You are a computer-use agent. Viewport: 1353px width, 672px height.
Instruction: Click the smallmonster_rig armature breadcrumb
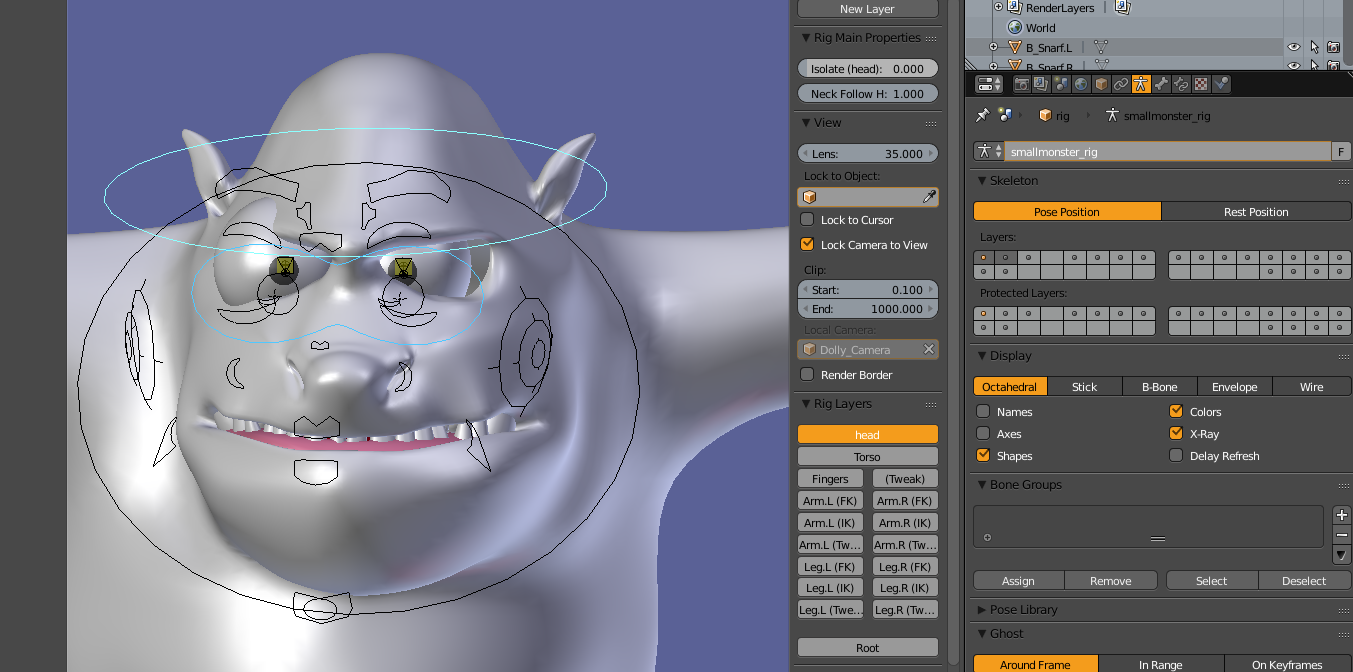pyautogui.click(x=1158, y=116)
